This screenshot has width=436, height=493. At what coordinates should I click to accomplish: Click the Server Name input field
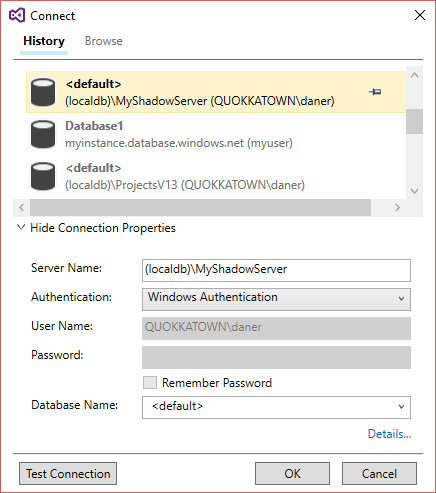(x=276, y=270)
